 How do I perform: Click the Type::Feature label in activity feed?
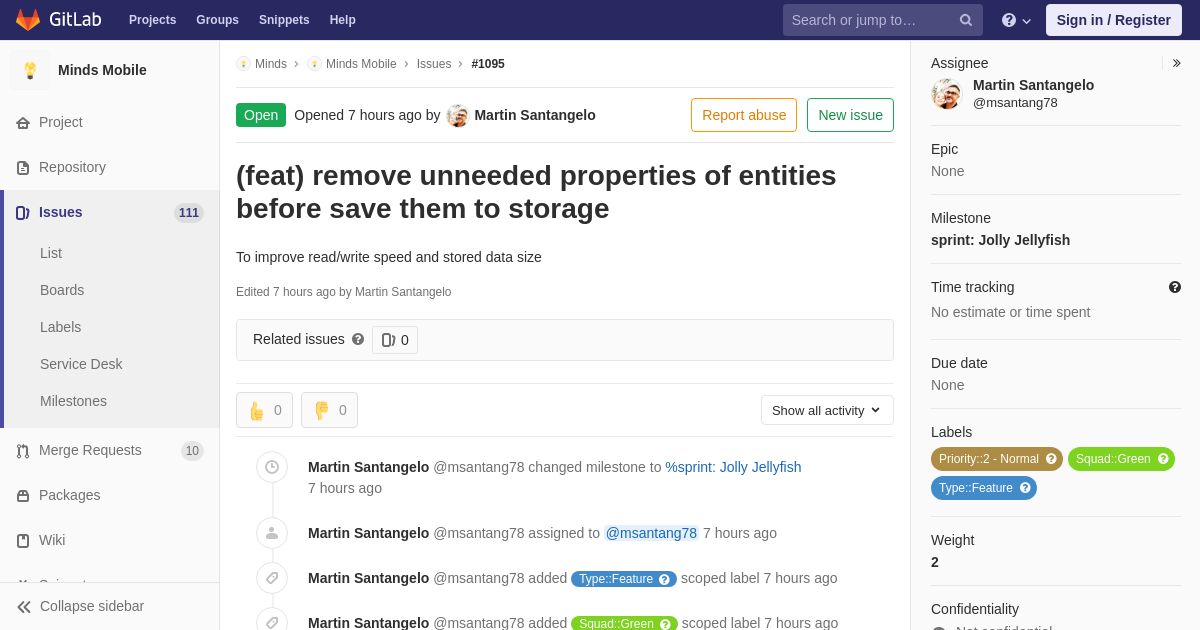tap(624, 579)
